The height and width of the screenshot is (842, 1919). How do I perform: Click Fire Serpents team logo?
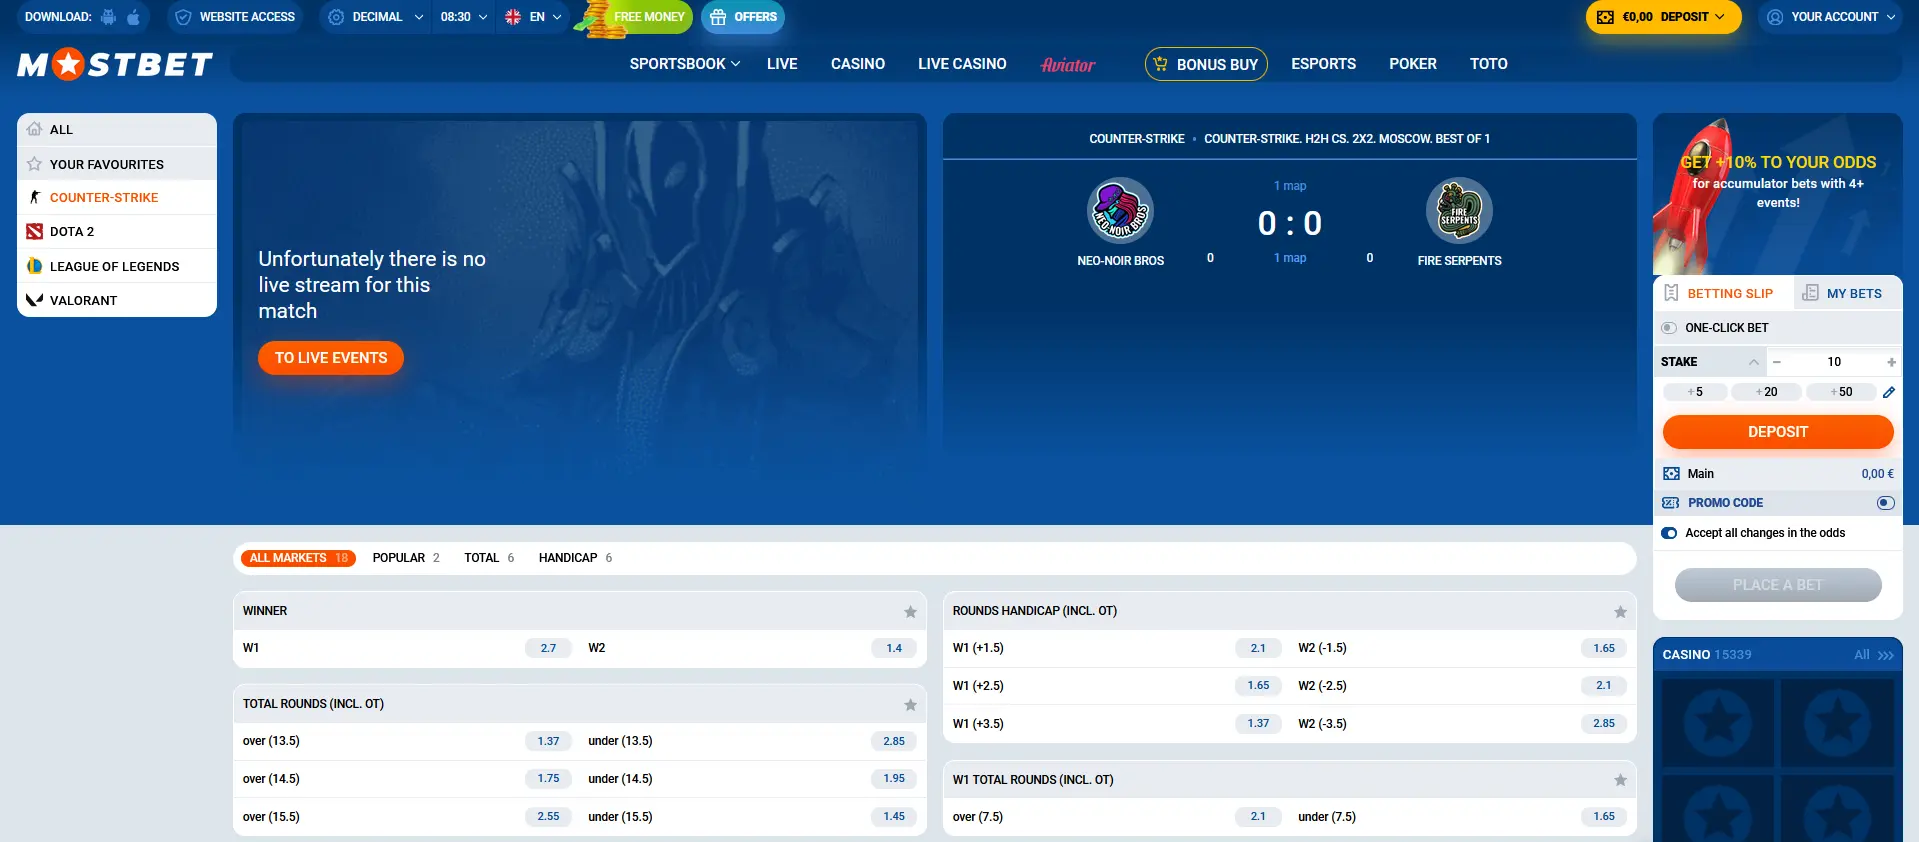[1459, 211]
